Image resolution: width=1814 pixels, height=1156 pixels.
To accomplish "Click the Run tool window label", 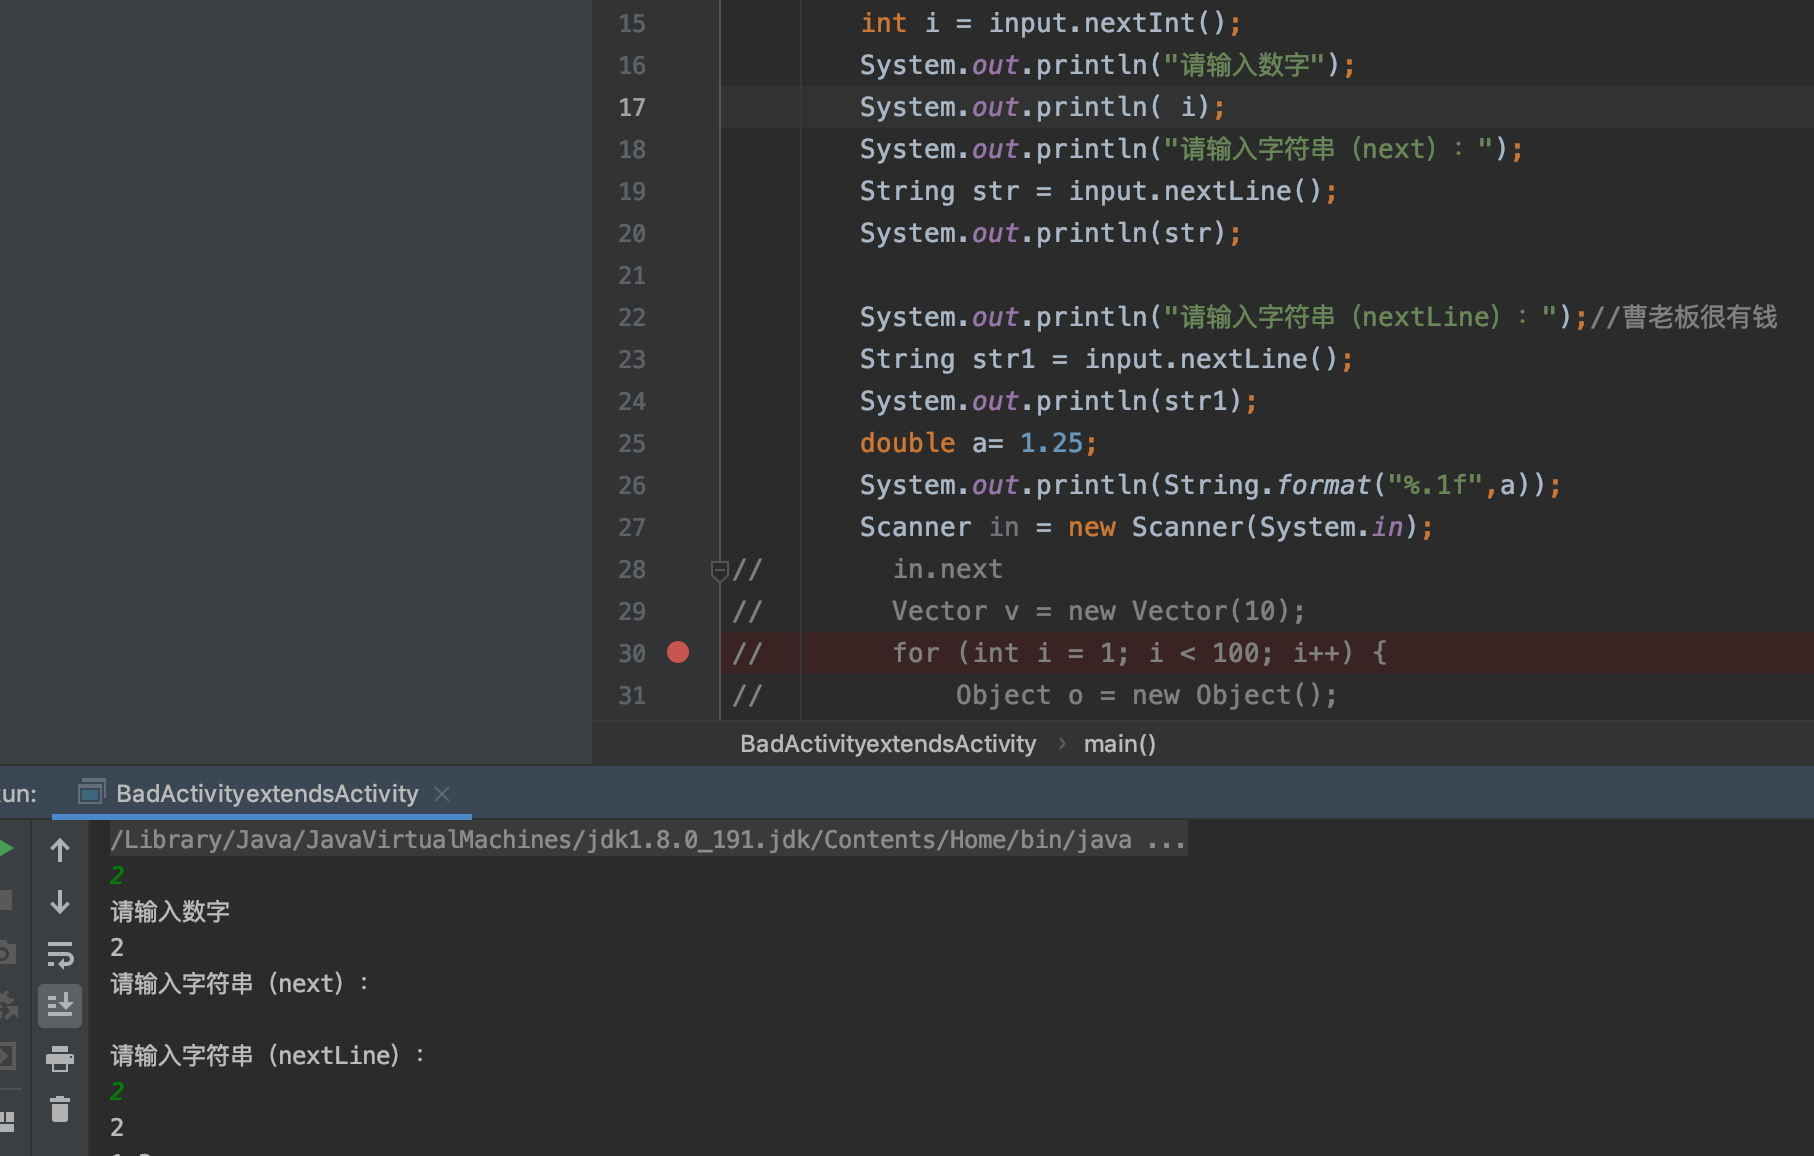I will (15, 793).
